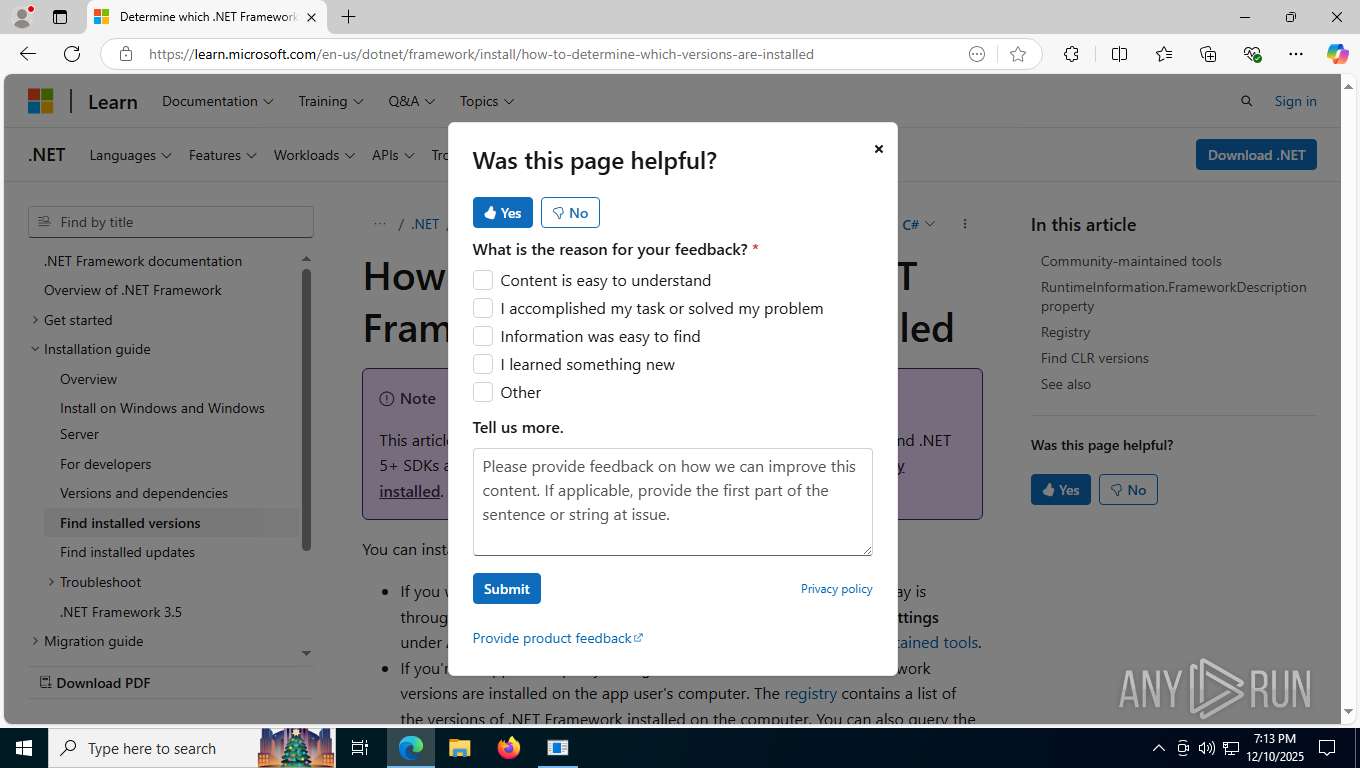Expand the 'Migration guide' tree node

pos(35,641)
